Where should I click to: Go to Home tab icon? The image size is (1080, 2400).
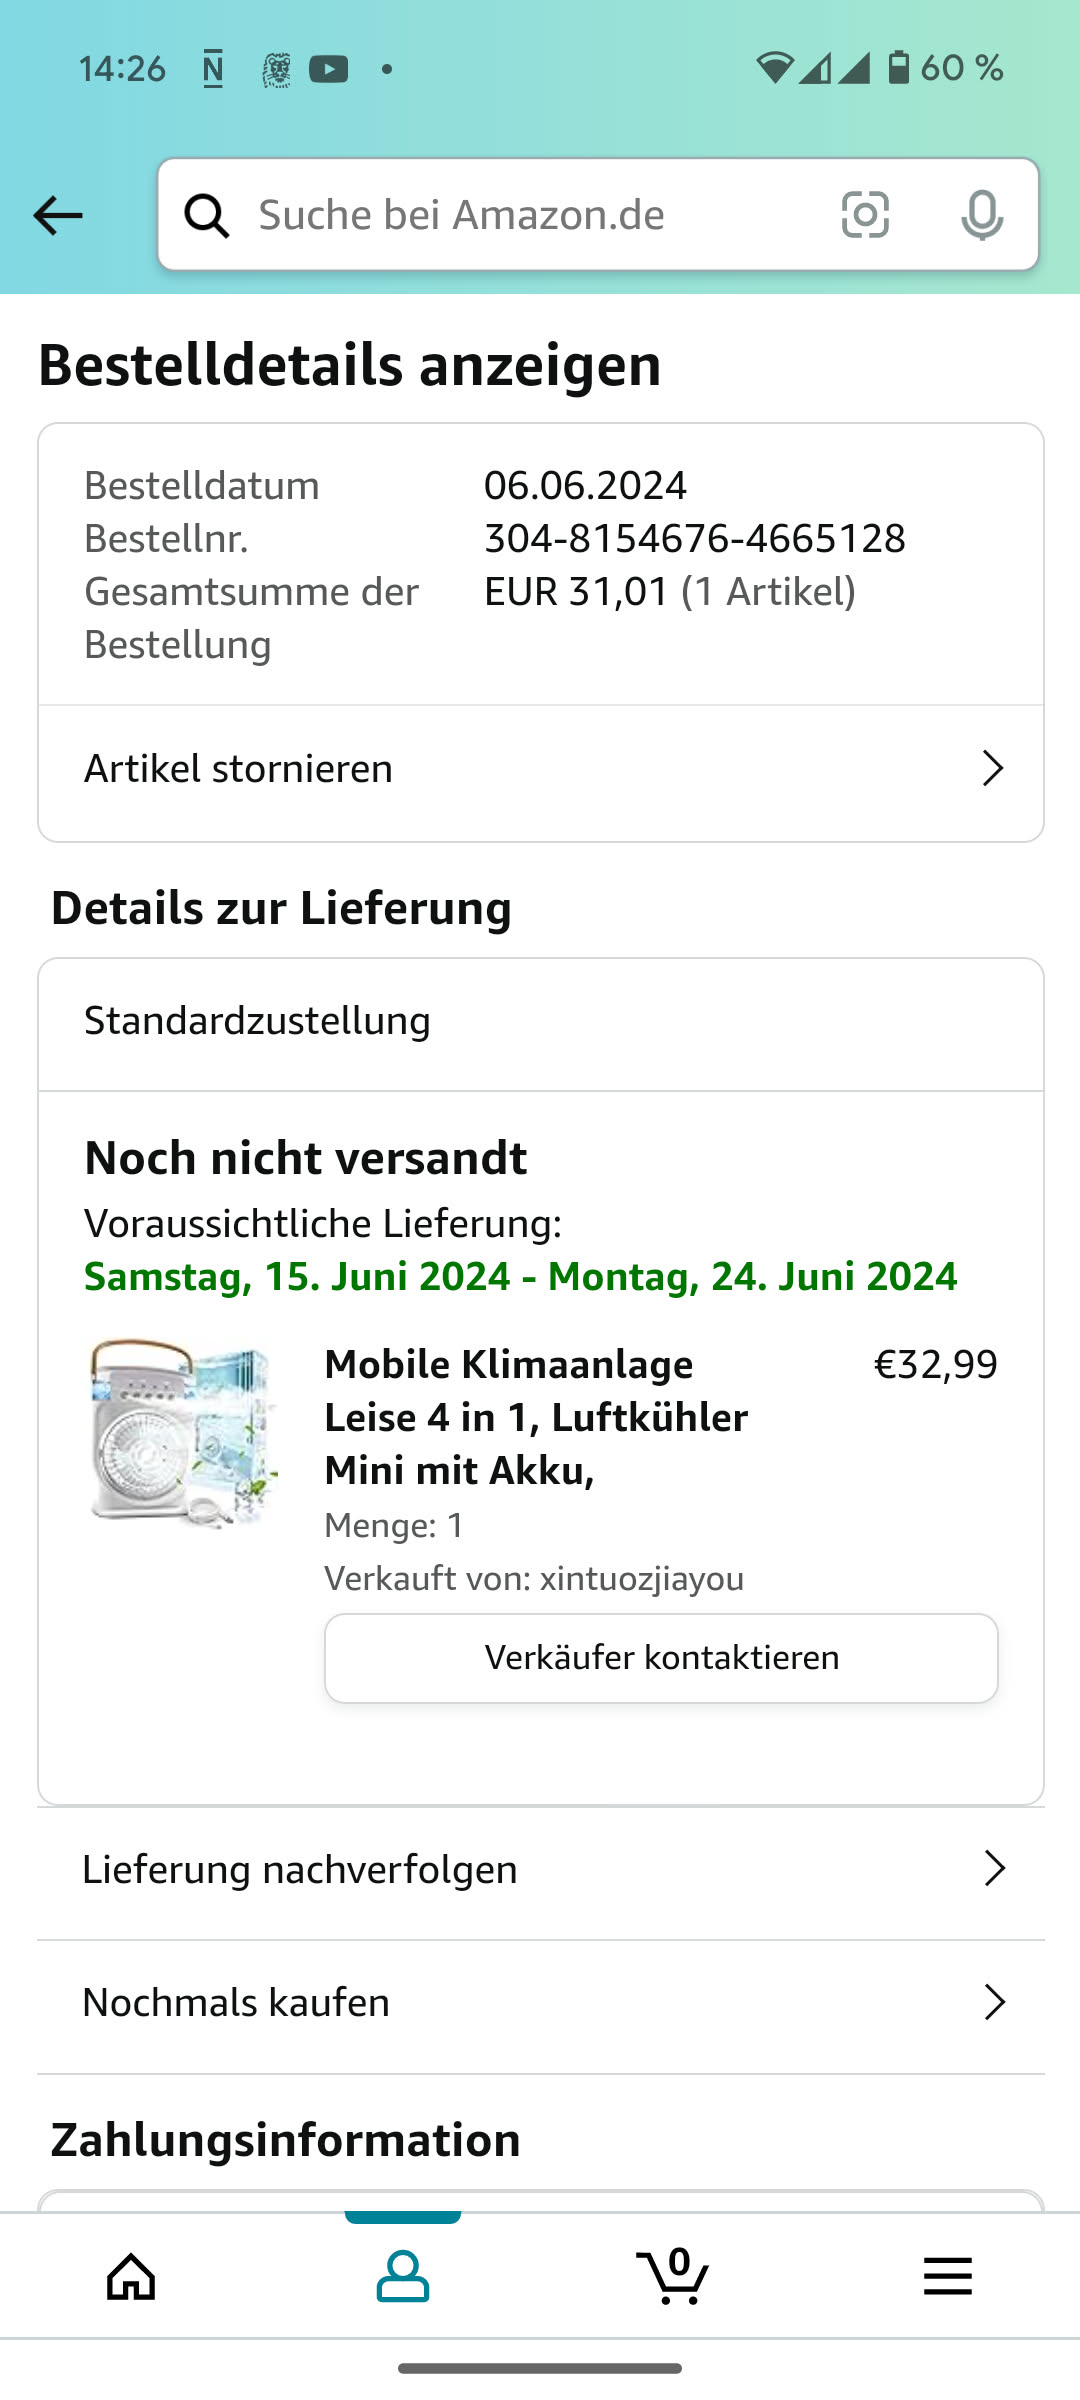(x=132, y=2277)
